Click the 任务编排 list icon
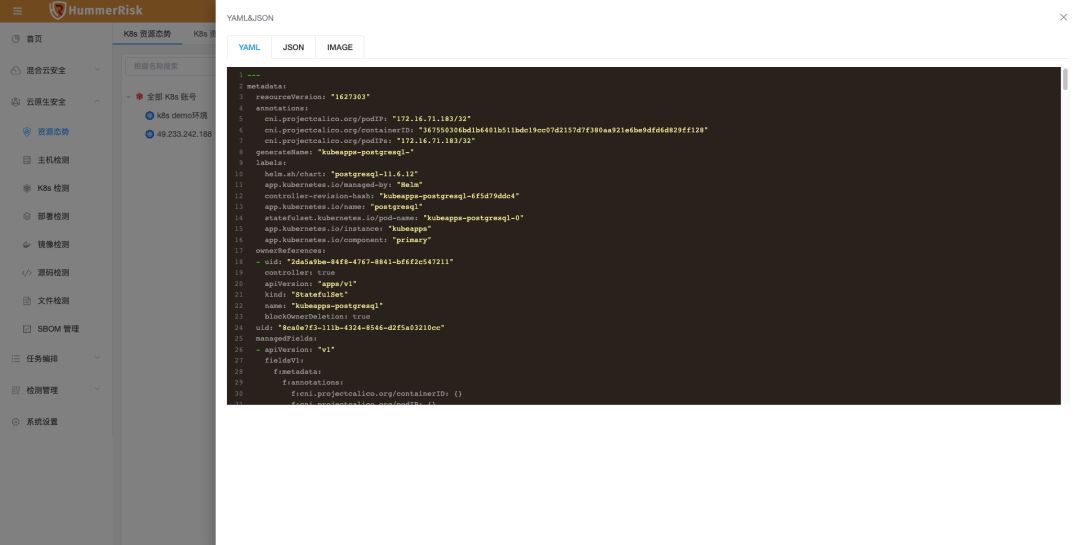This screenshot has width=1080, height=545. [x=16, y=359]
